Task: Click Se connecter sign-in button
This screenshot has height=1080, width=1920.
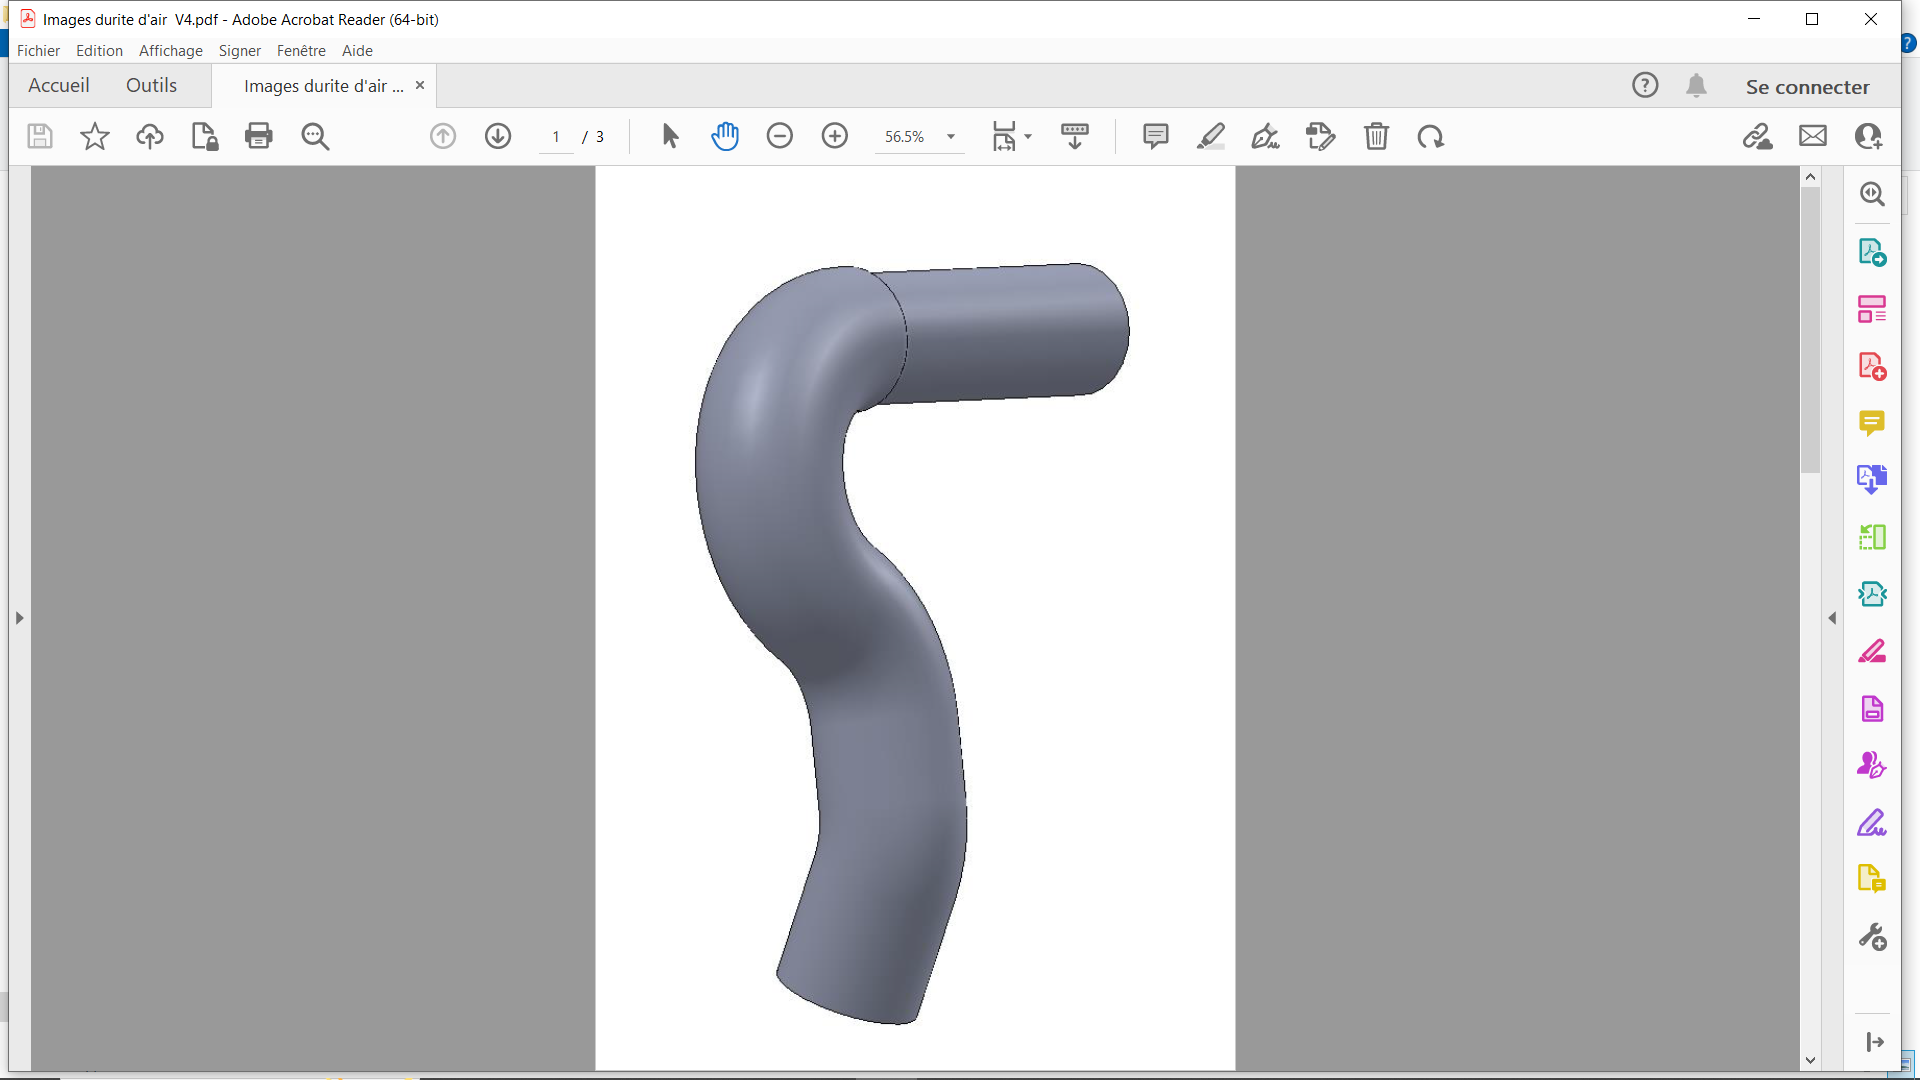Action: tap(1807, 87)
